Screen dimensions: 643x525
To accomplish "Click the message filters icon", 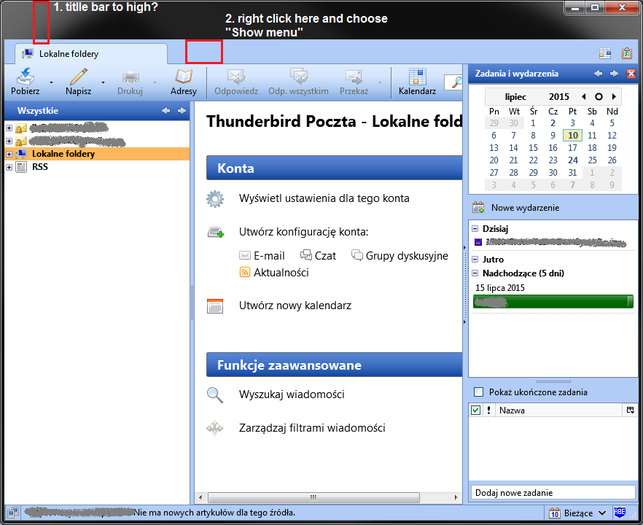I will click(x=215, y=428).
